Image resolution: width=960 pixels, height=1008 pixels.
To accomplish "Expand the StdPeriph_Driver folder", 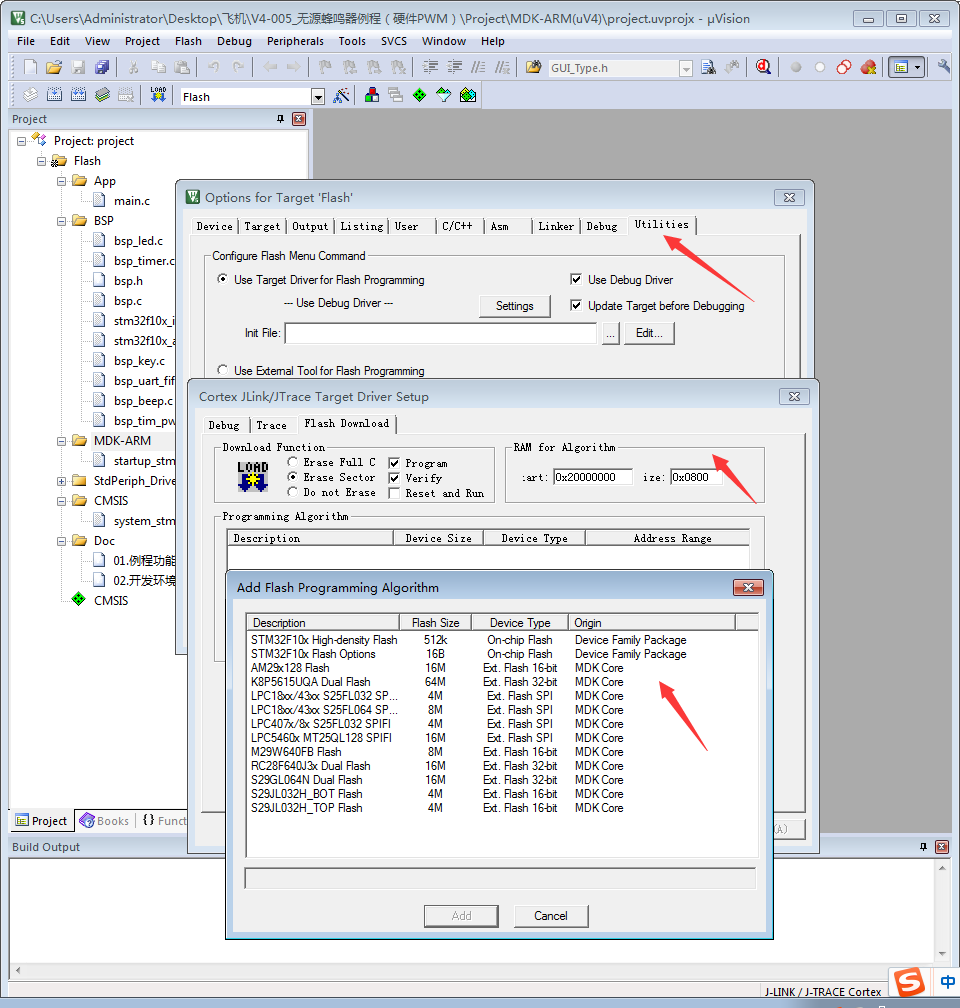I will [61, 481].
